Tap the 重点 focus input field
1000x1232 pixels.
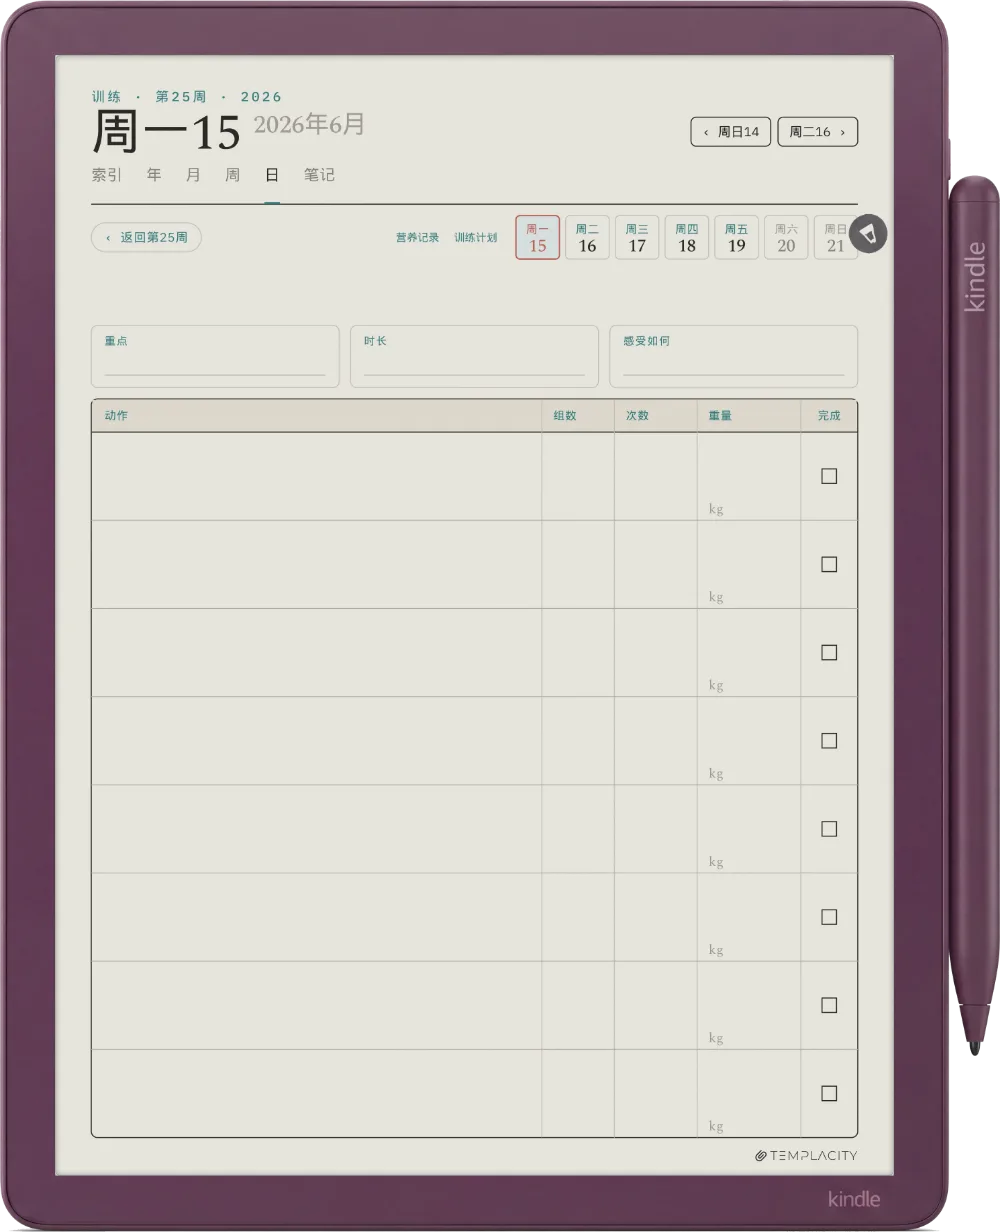point(215,356)
